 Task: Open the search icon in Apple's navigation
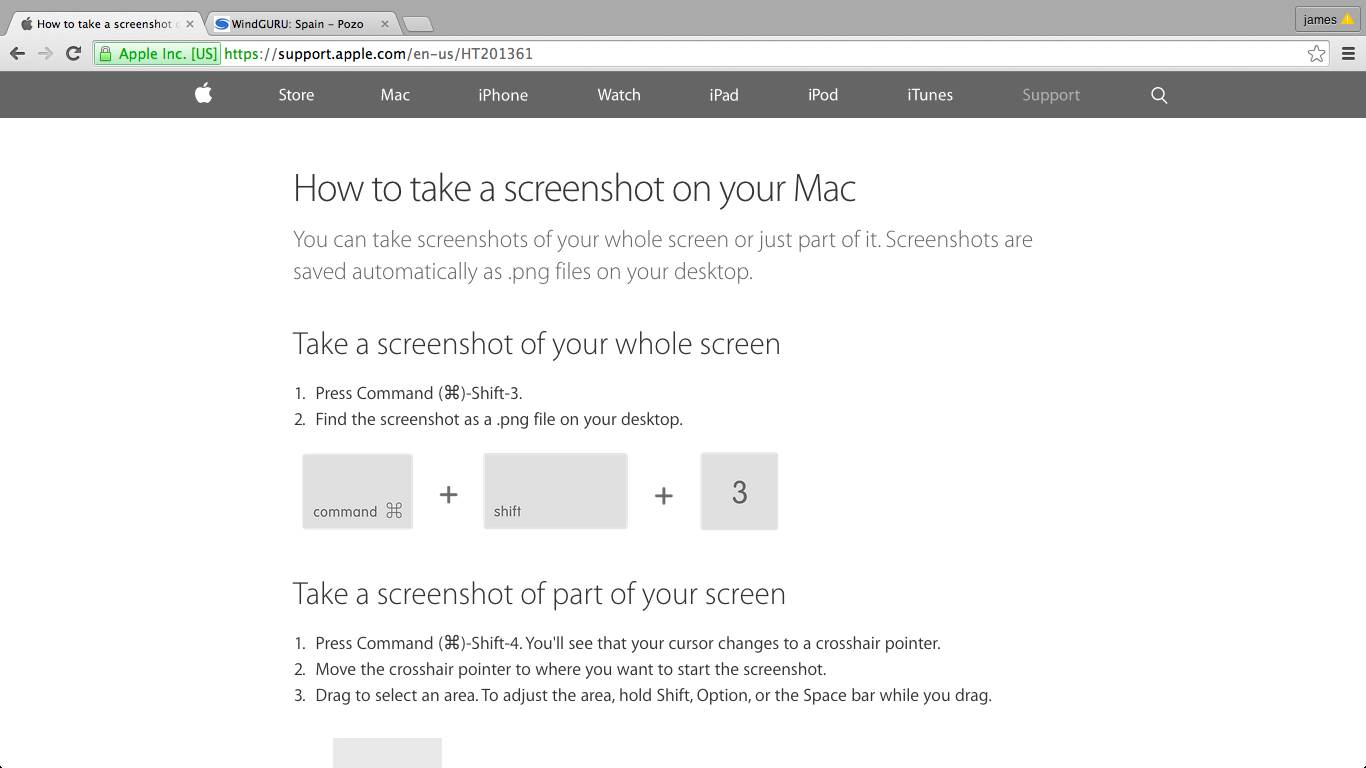click(1158, 95)
